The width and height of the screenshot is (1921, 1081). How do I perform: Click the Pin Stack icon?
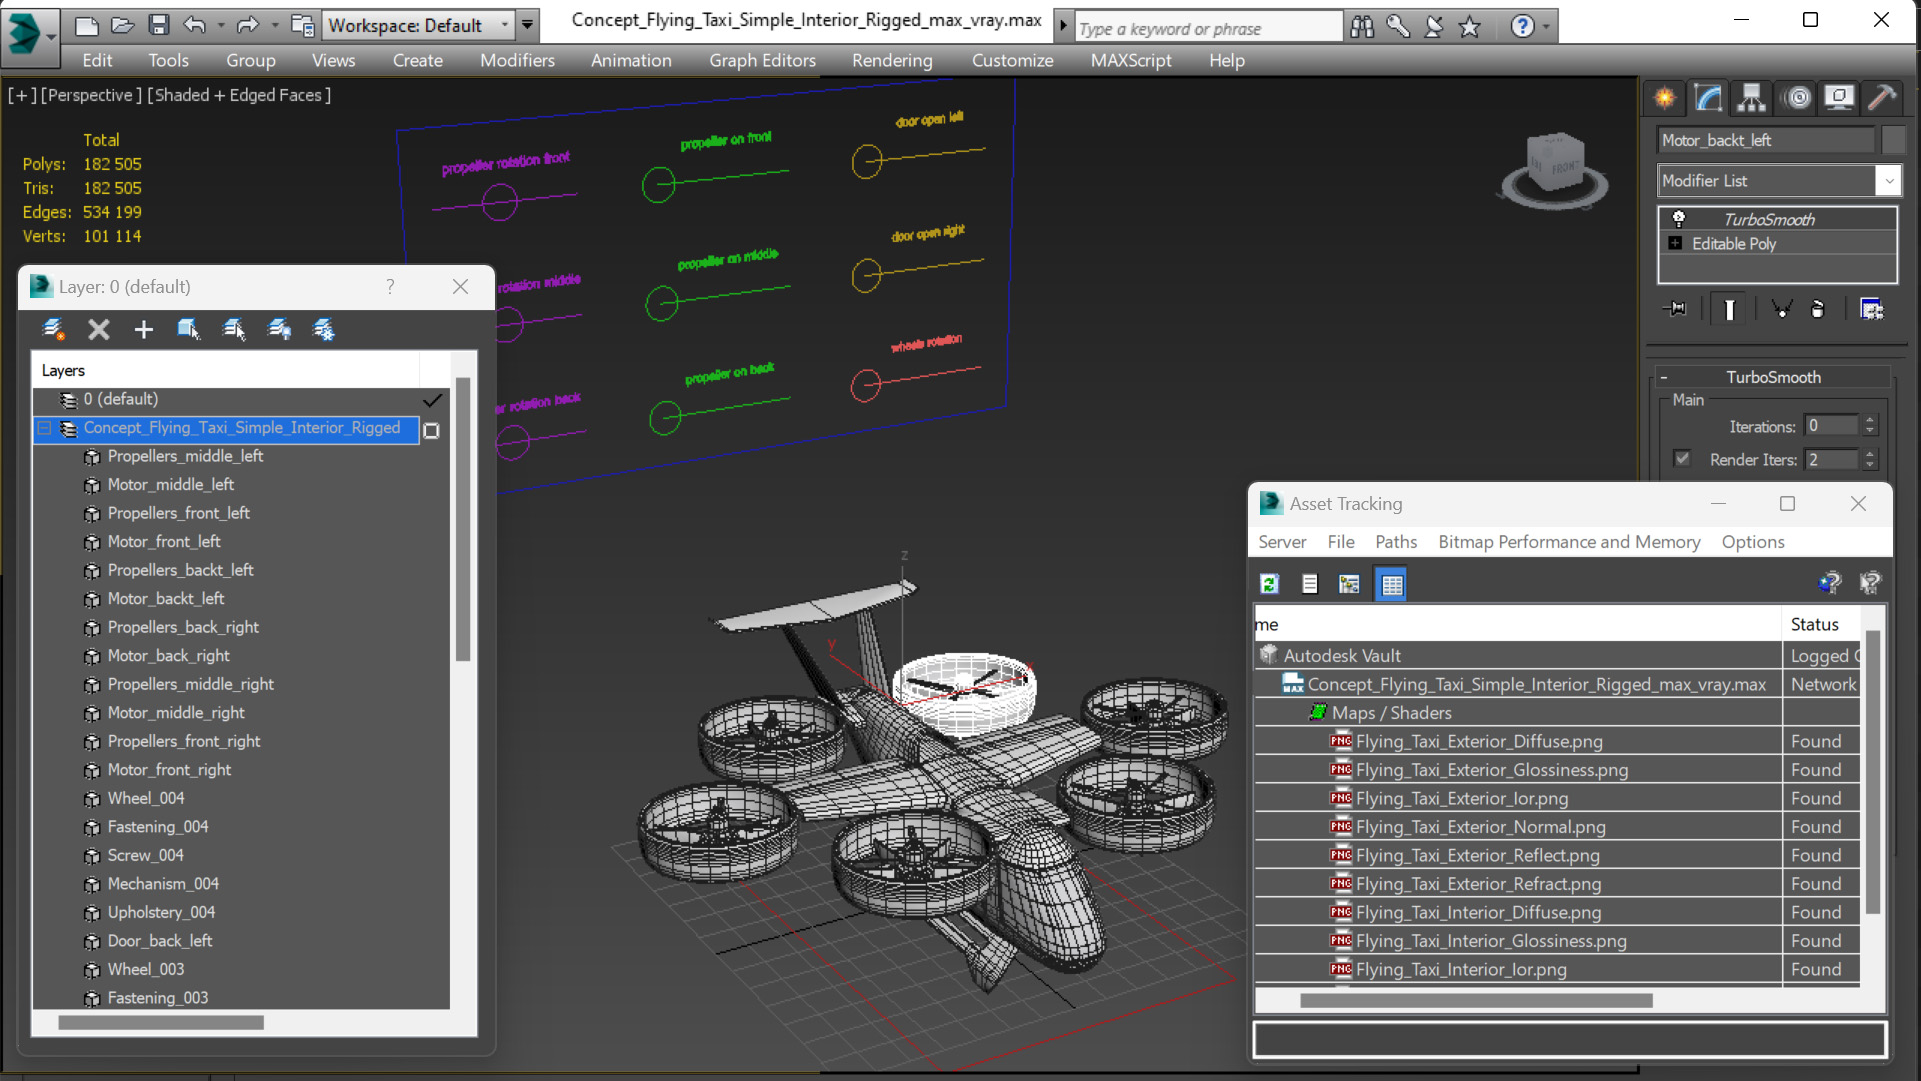click(x=1675, y=309)
